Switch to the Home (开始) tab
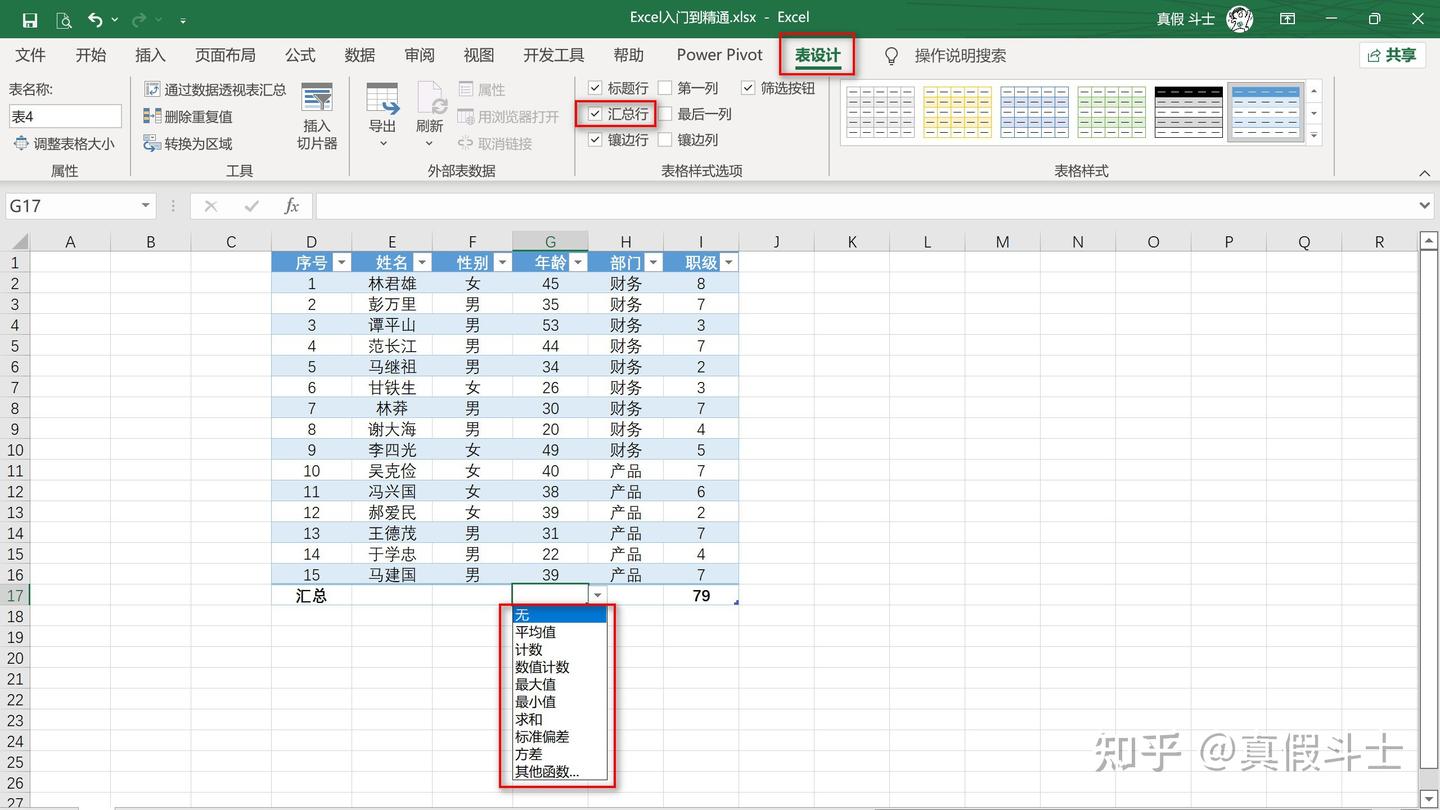The width and height of the screenshot is (1440, 810). click(90, 55)
